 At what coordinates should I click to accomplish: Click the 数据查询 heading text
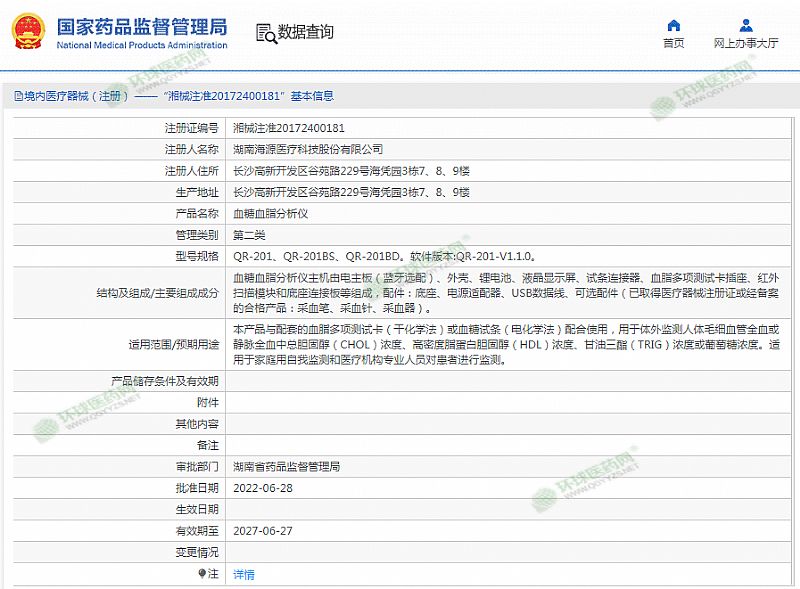tap(306, 32)
